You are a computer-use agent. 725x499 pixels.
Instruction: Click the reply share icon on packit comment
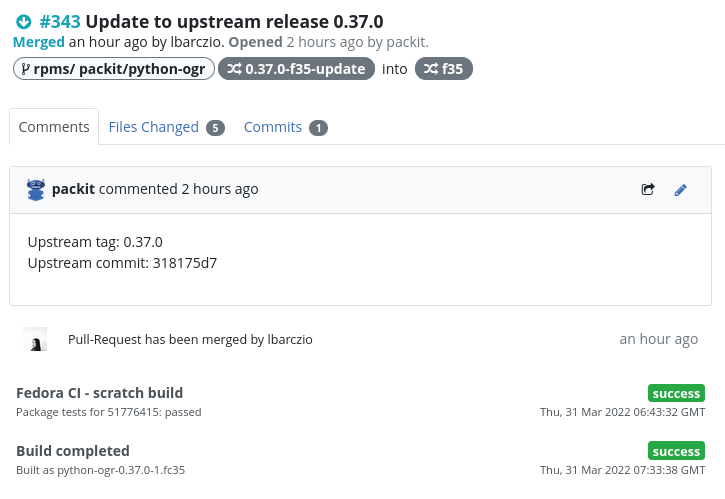(648, 189)
